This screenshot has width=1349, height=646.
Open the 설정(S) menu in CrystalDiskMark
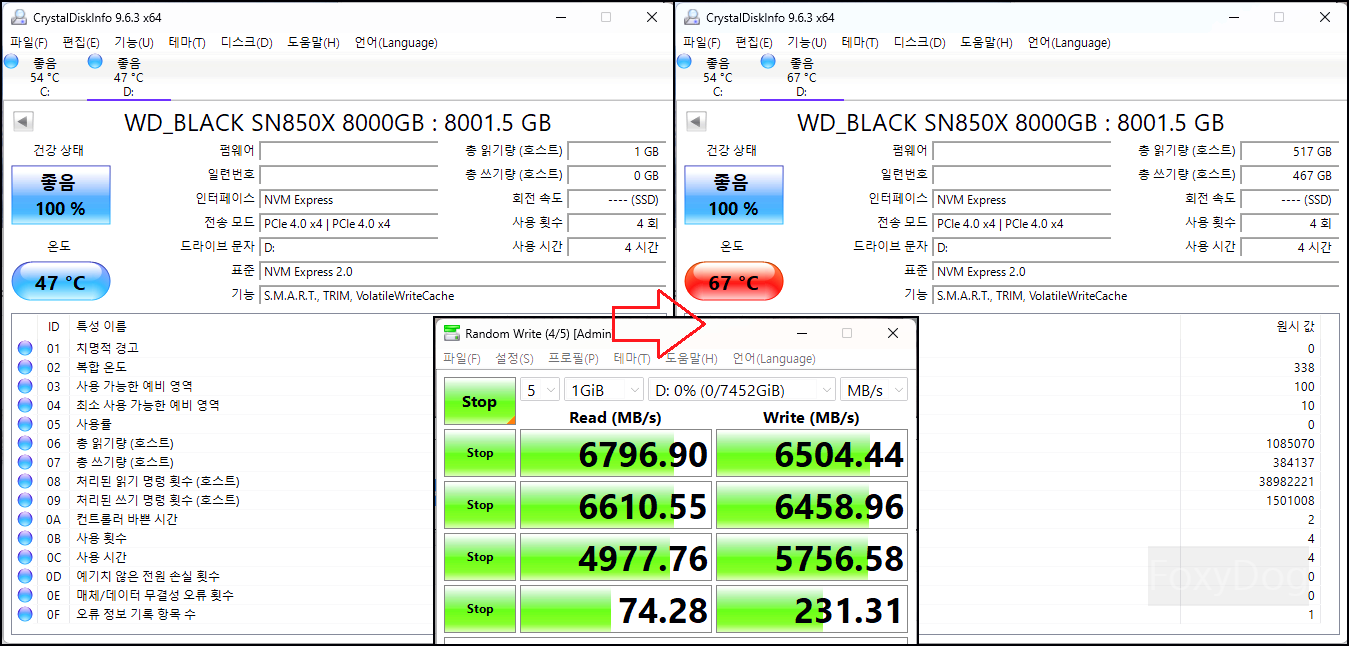514,359
